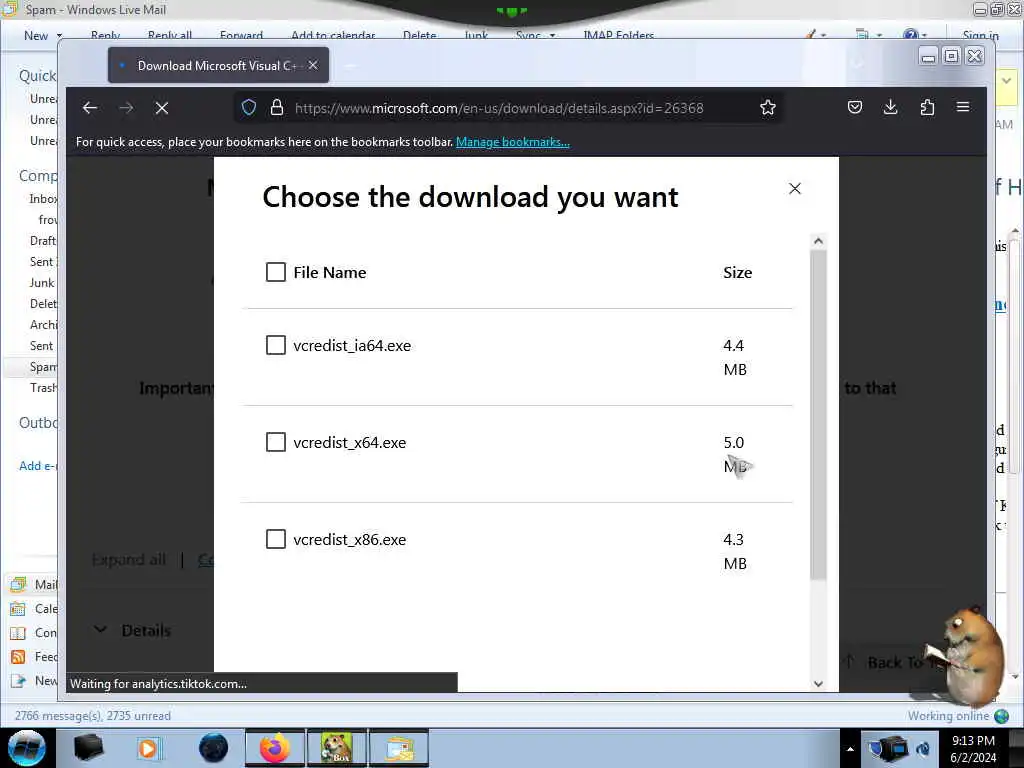Screen dimensions: 1024x768
Task: Open the Firefox taskbar icon
Action: pyautogui.click(x=274, y=748)
